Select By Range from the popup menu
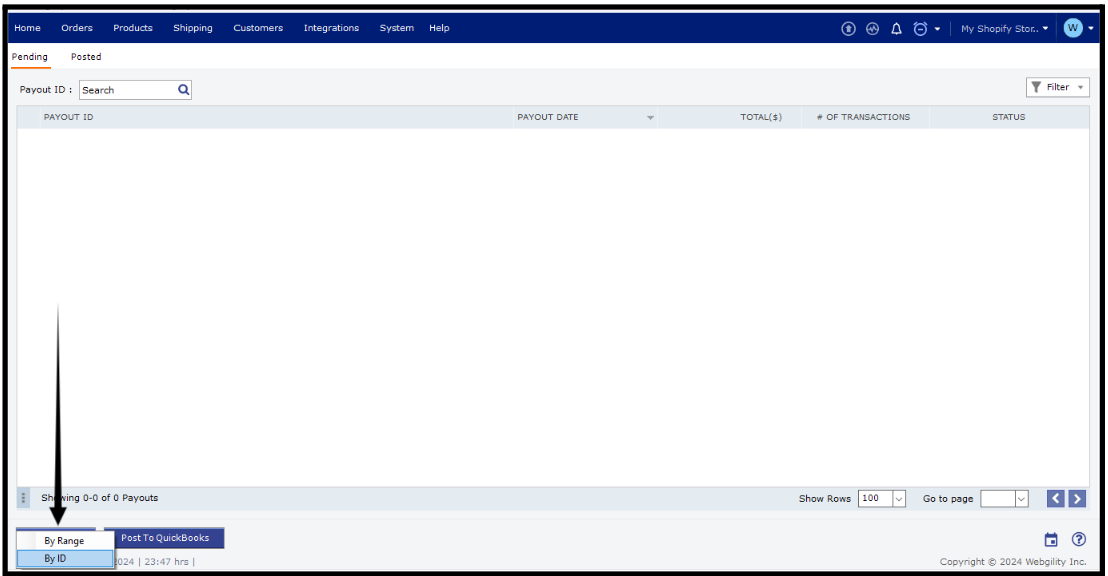Image resolution: width=1108 pixels, height=576 pixels. (x=65, y=541)
